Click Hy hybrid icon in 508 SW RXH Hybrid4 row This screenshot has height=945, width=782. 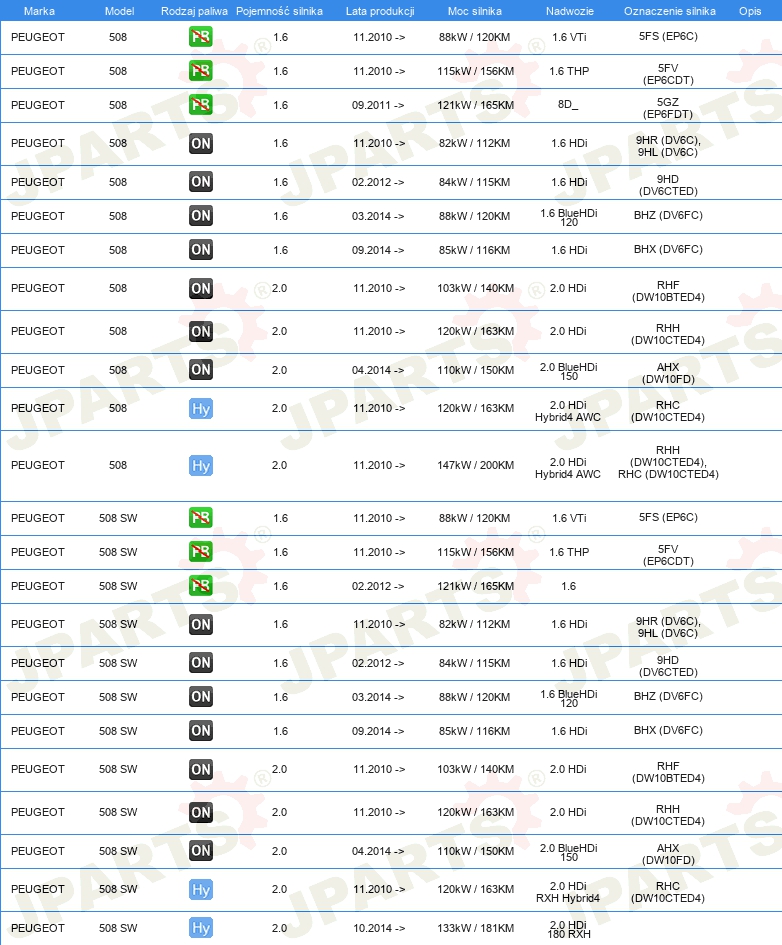coord(201,890)
